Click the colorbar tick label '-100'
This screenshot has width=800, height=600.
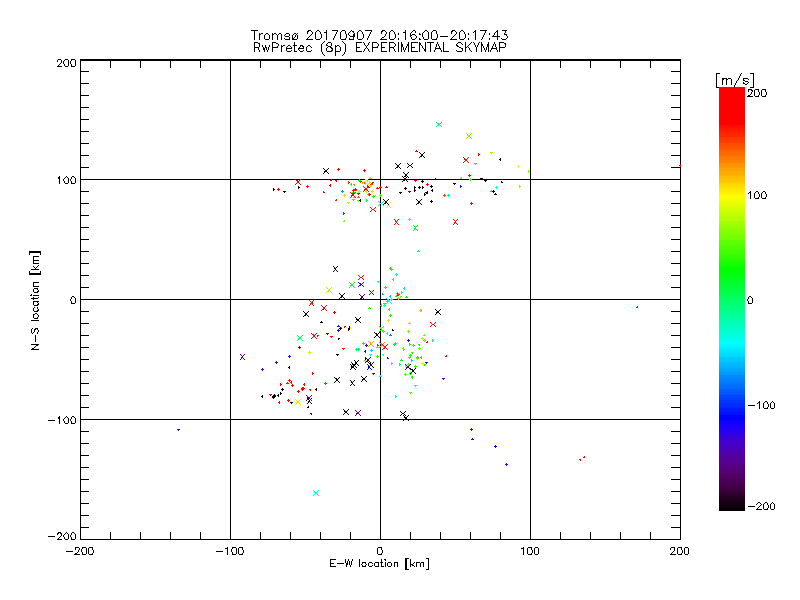point(762,406)
